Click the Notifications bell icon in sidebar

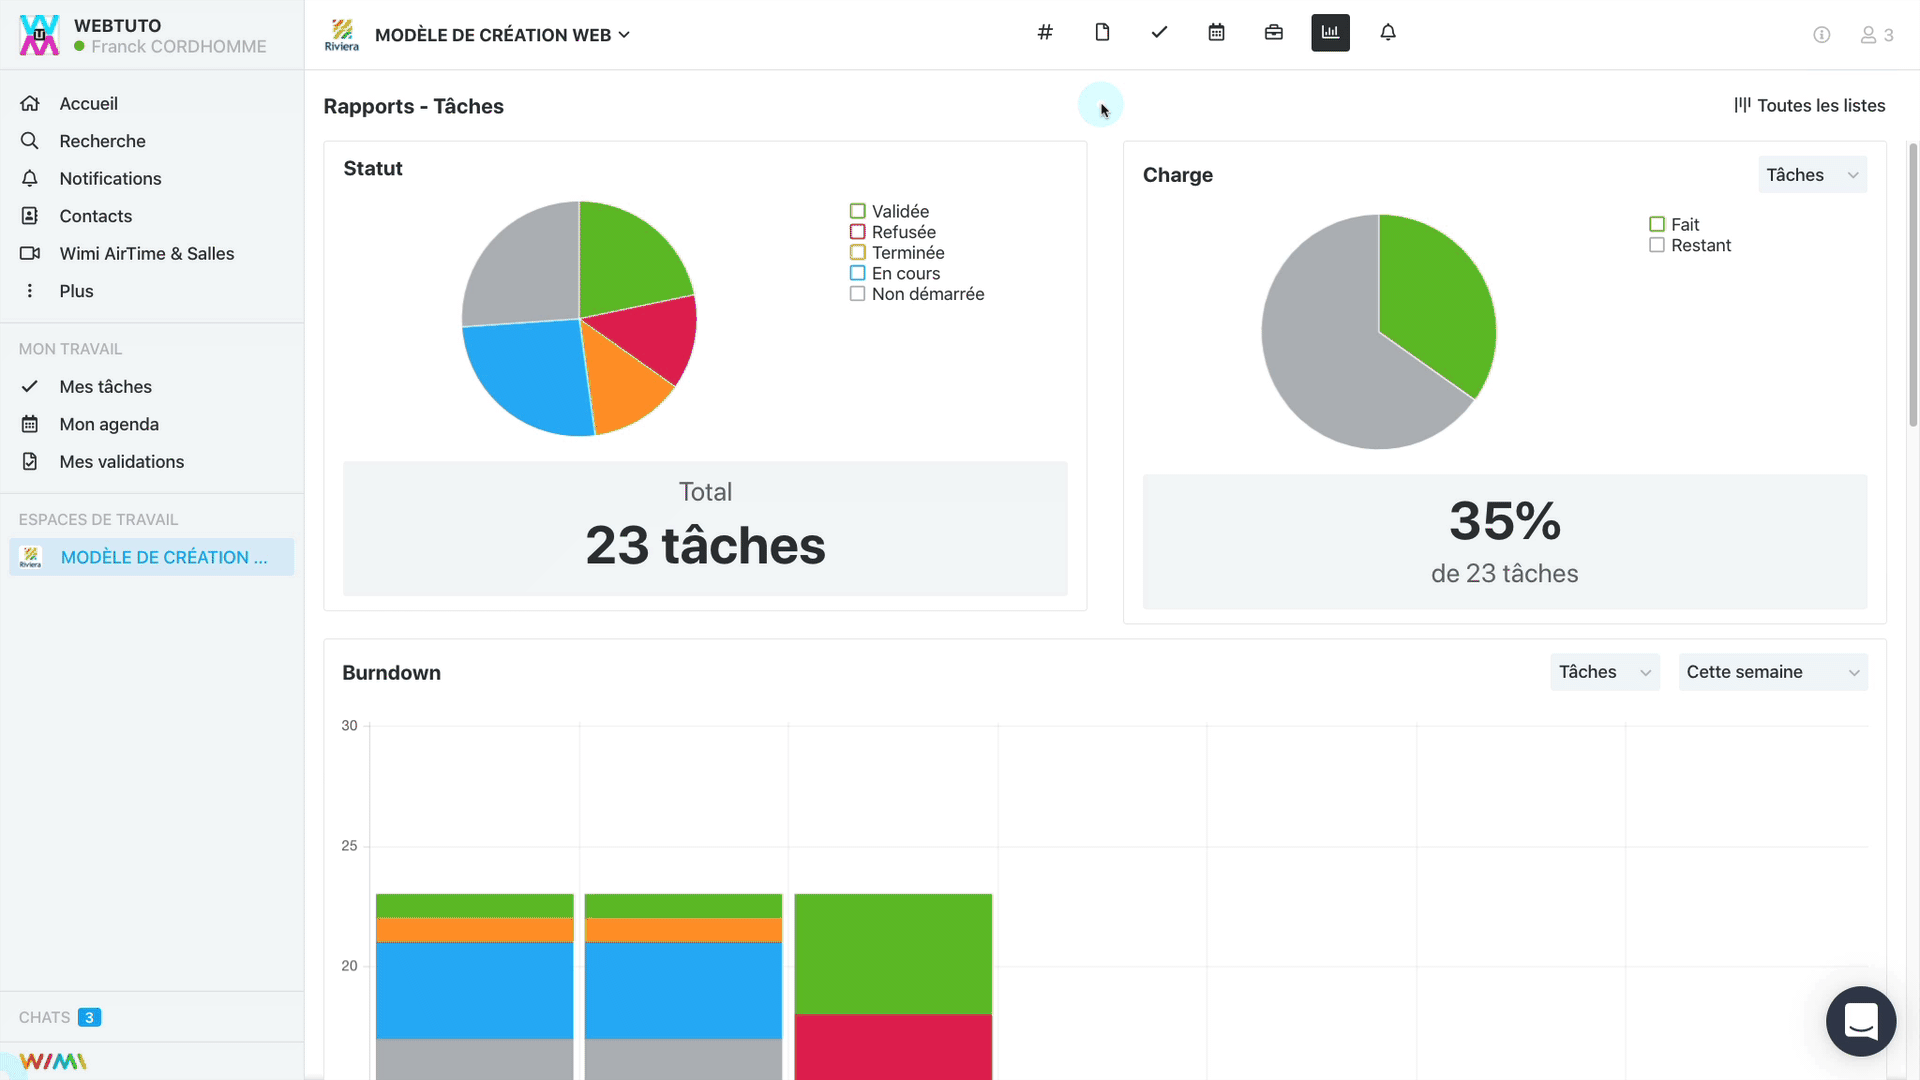(30, 178)
